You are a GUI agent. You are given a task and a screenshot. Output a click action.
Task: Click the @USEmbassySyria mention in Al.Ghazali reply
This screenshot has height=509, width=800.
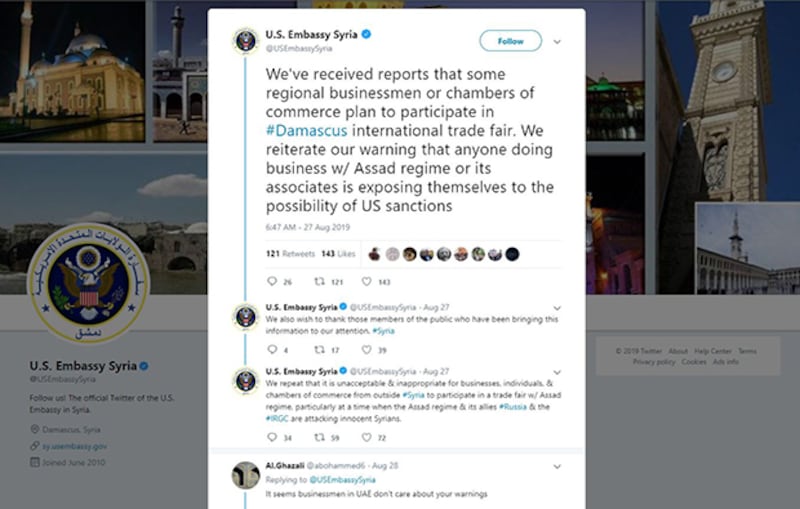pyautogui.click(x=342, y=480)
